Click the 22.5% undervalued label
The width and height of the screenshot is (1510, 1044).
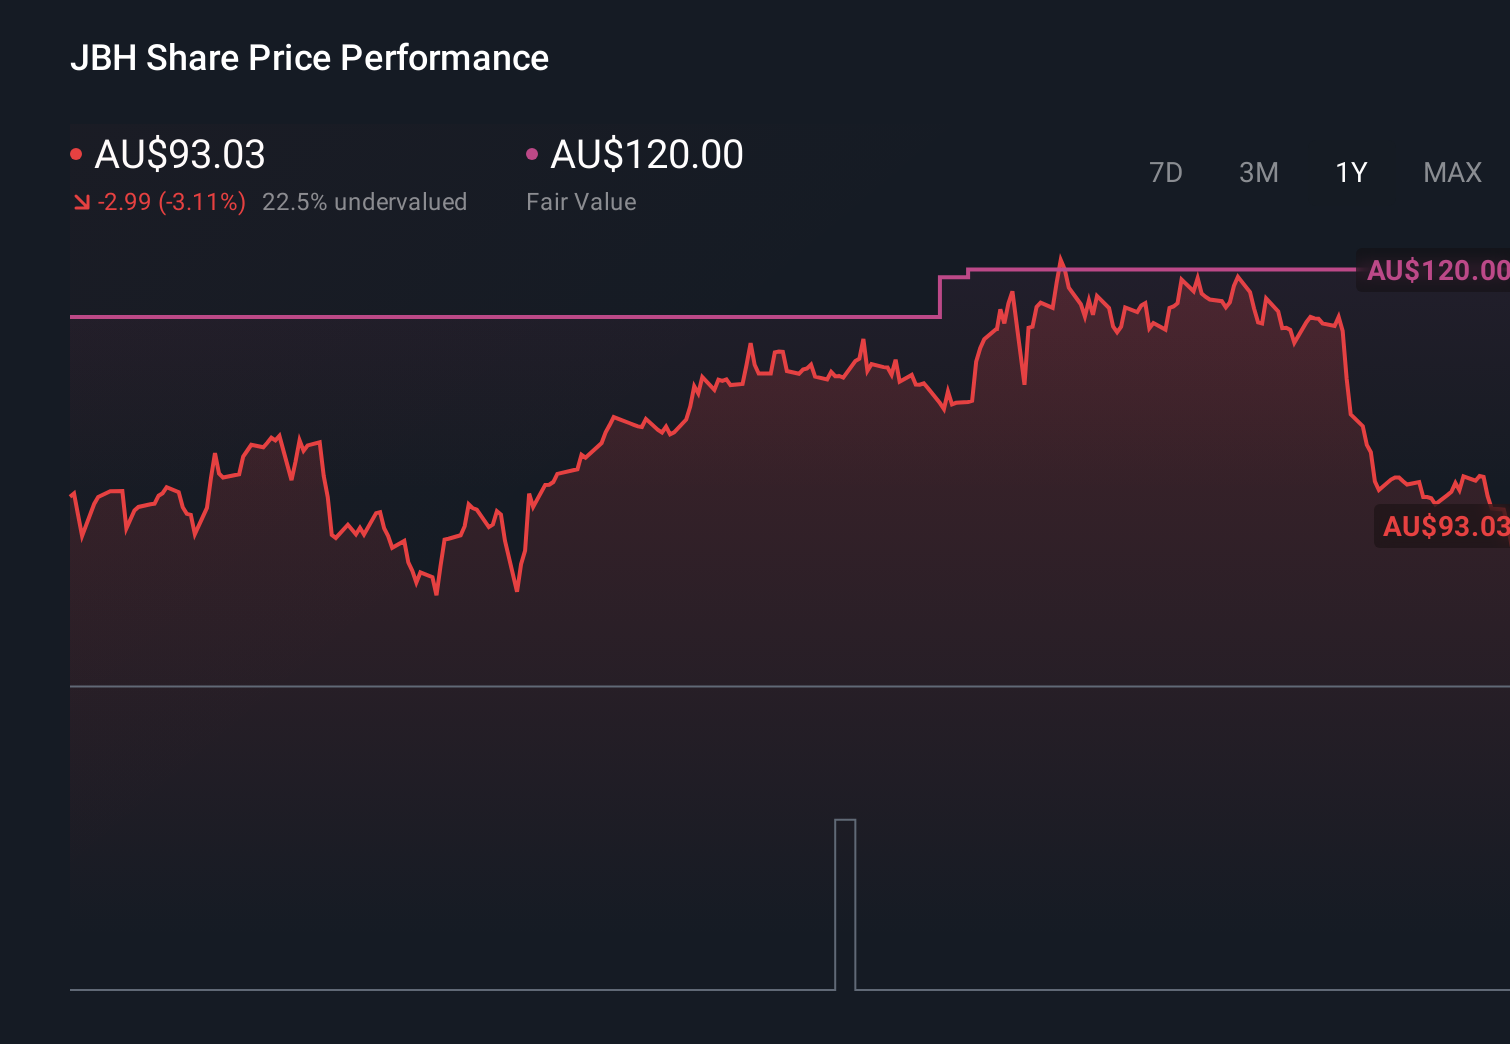coord(365,201)
